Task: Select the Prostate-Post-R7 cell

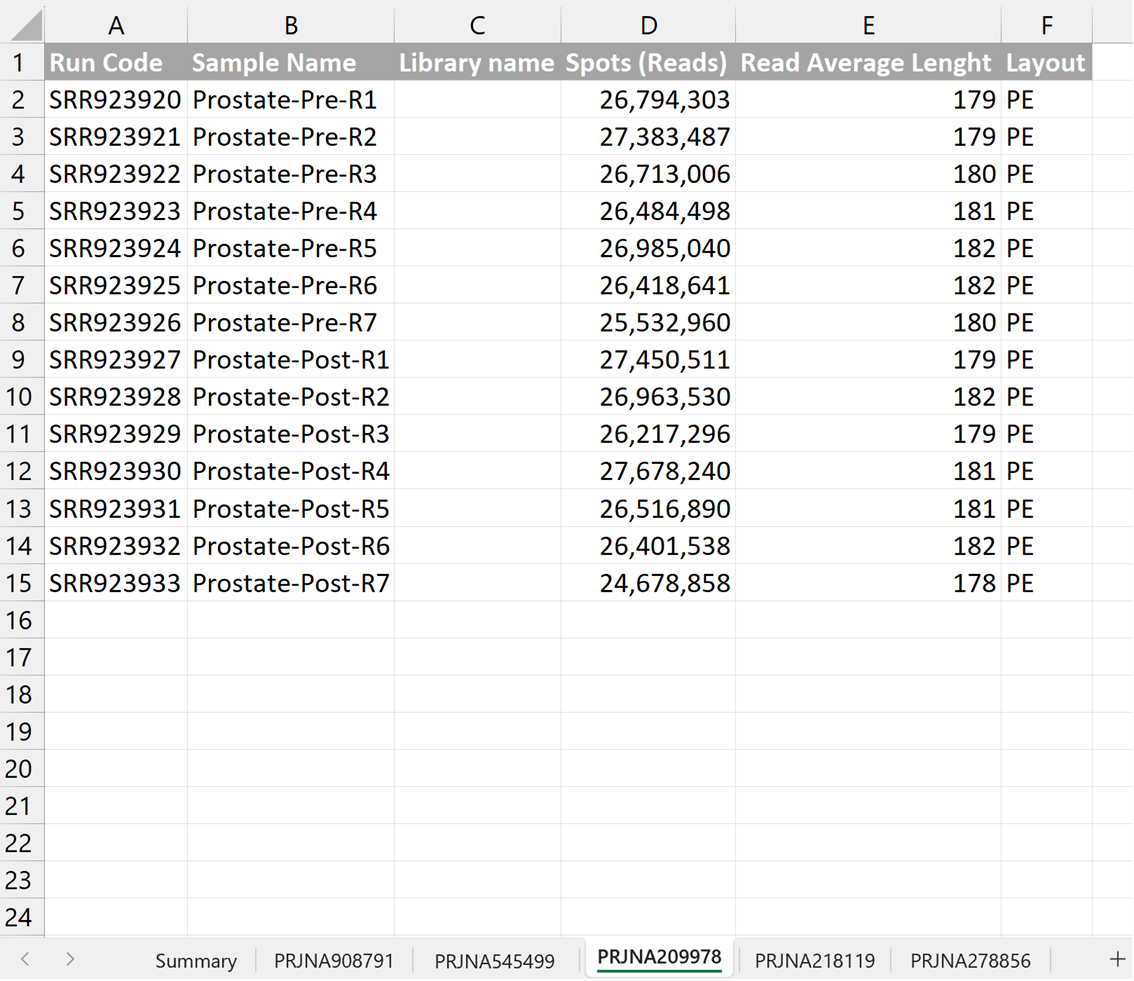Action: click(290, 583)
